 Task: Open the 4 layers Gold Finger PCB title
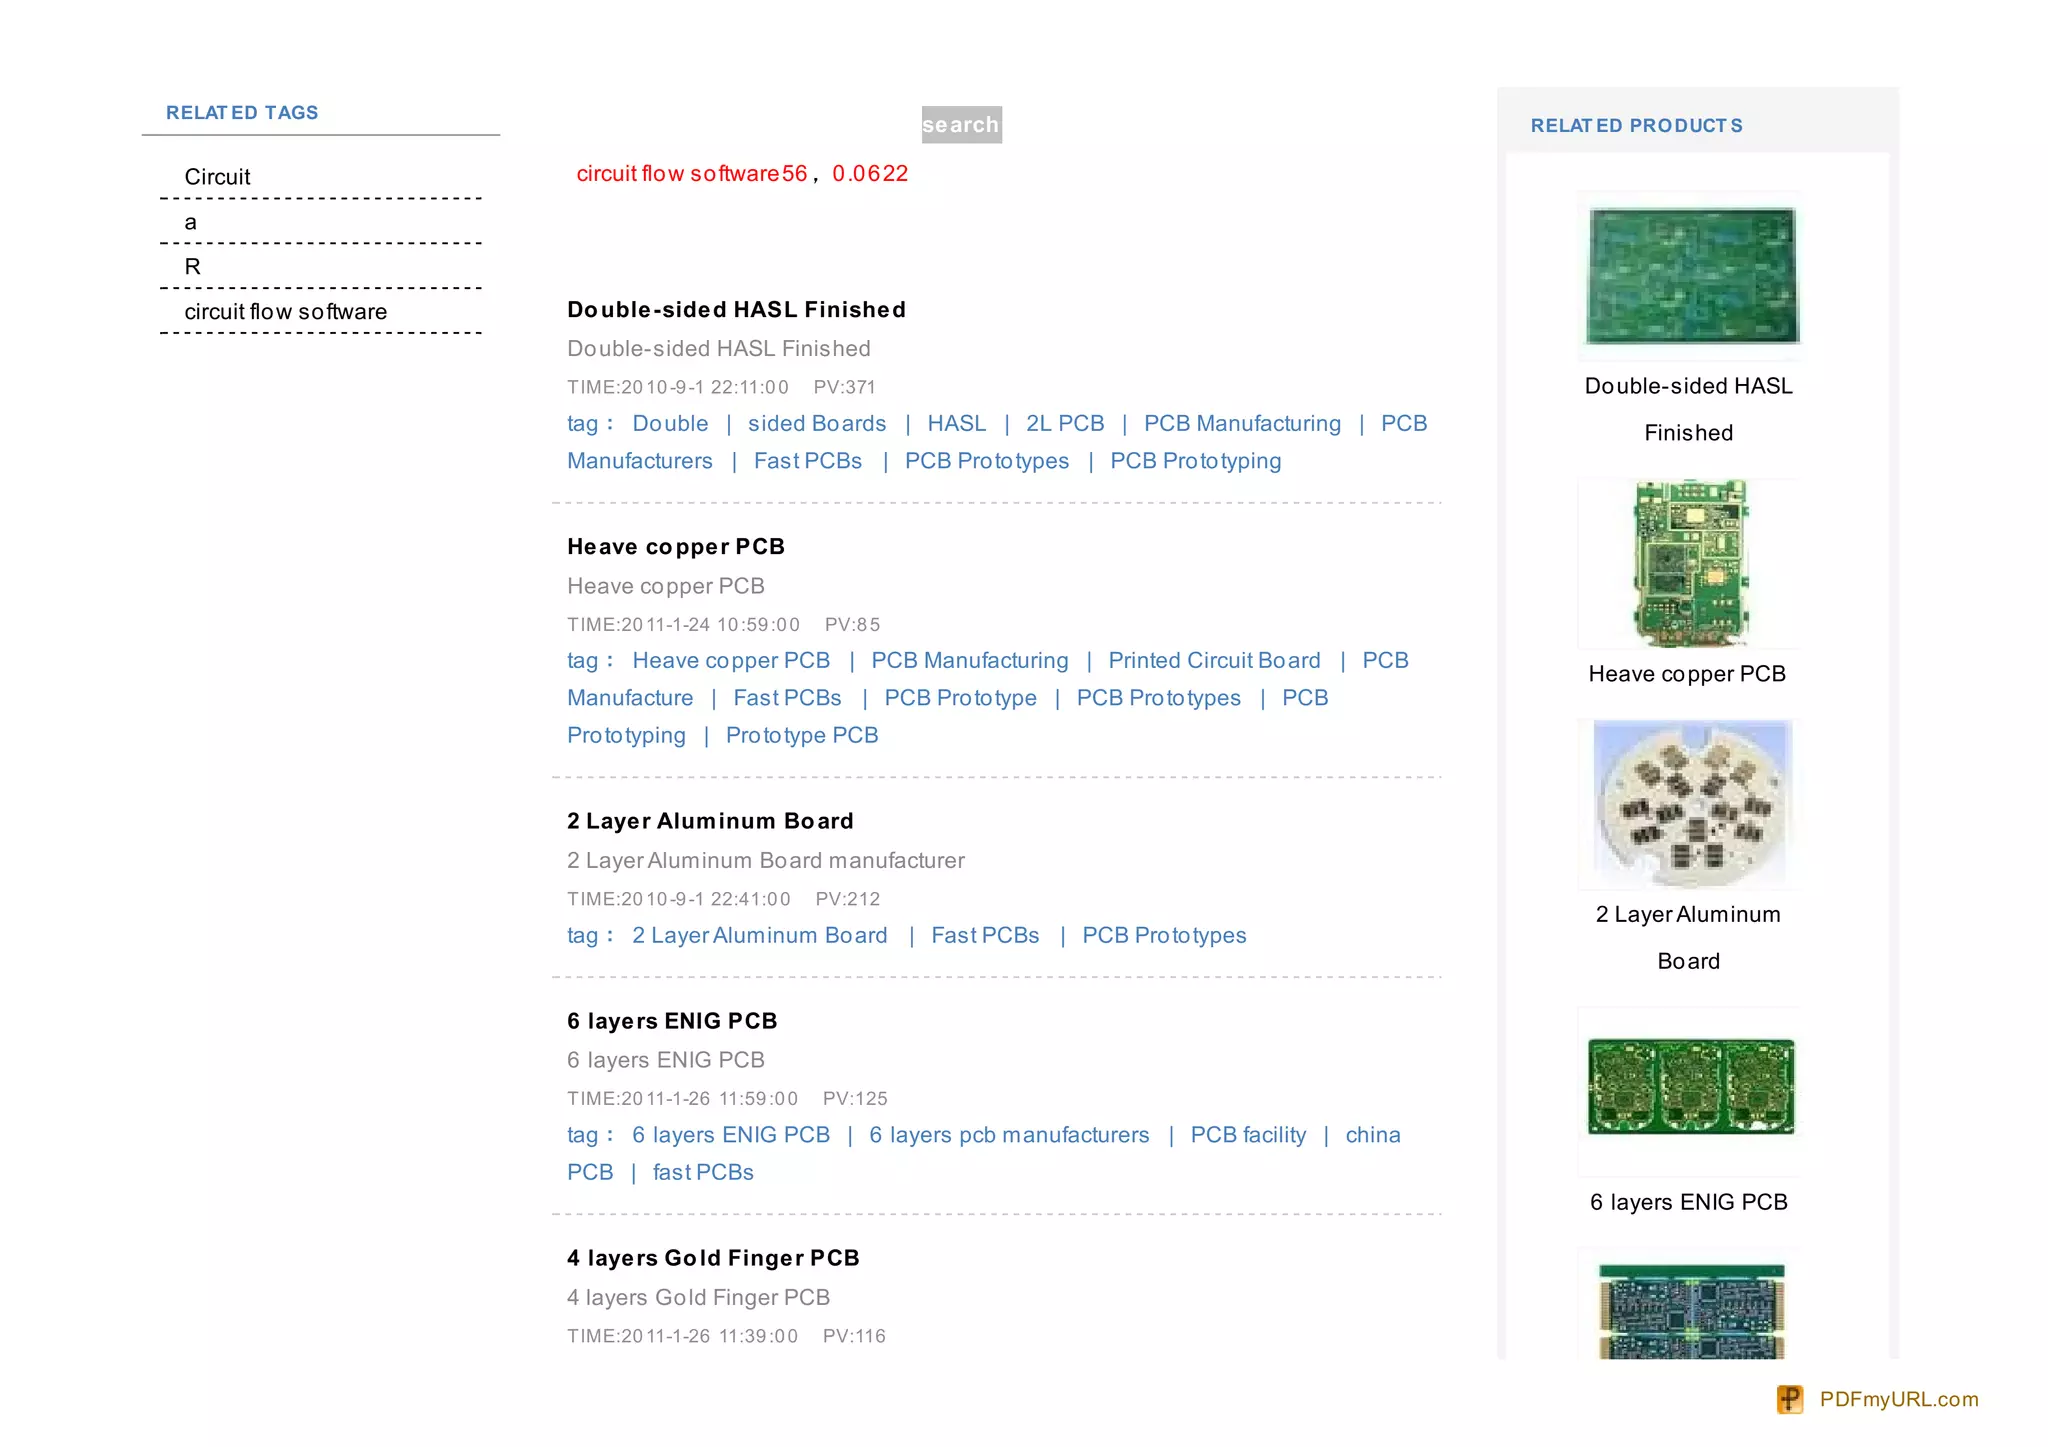pos(712,1258)
